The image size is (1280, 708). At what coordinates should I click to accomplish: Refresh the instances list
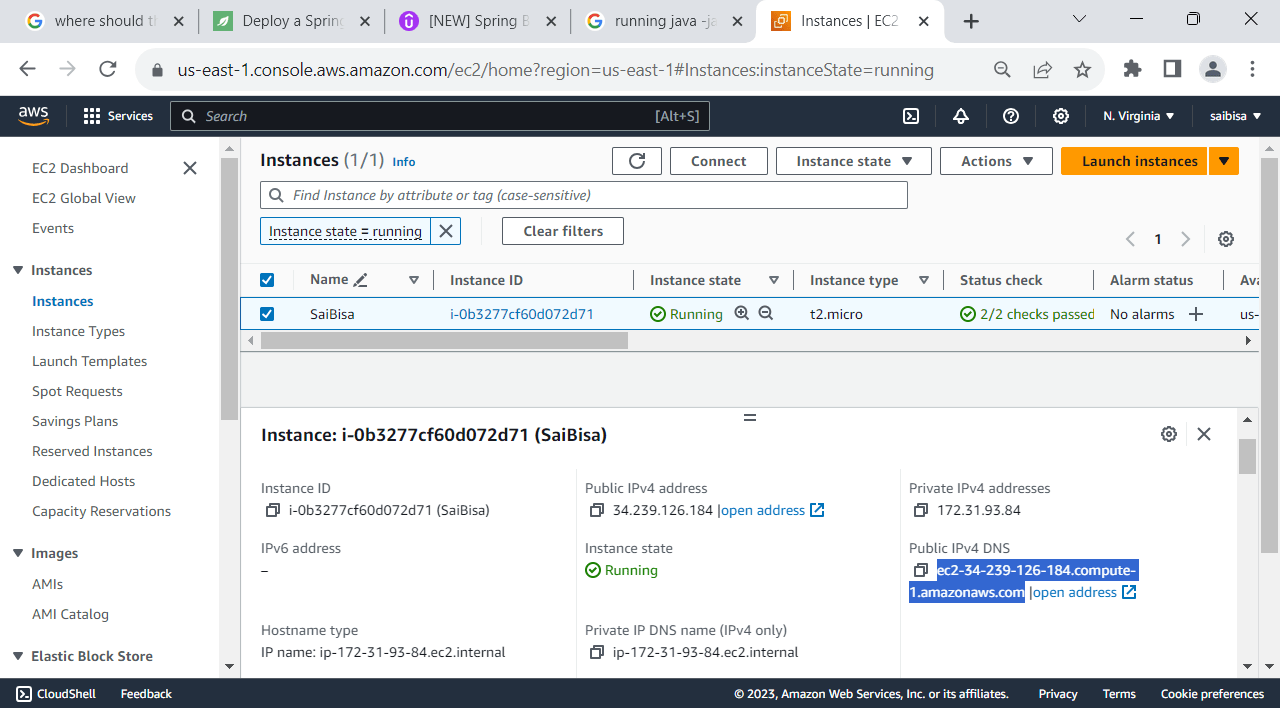tap(637, 160)
